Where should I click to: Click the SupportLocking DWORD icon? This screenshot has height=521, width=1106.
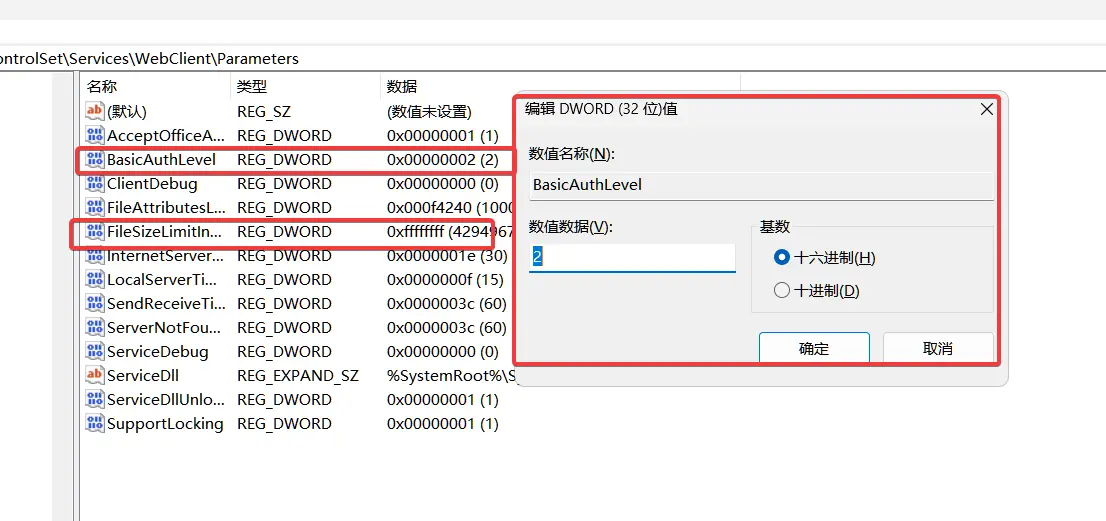pyautogui.click(x=95, y=424)
